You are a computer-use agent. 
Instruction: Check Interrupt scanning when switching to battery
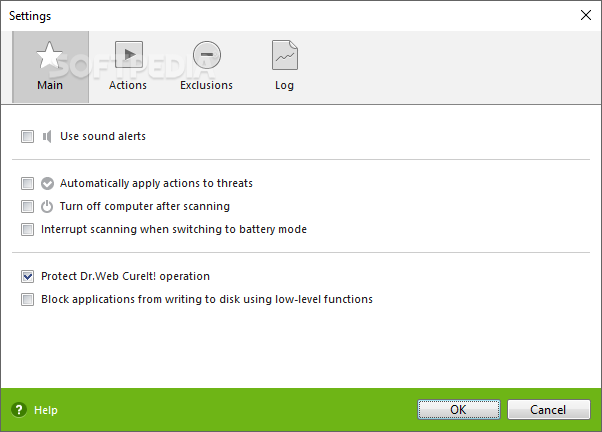pos(27,229)
